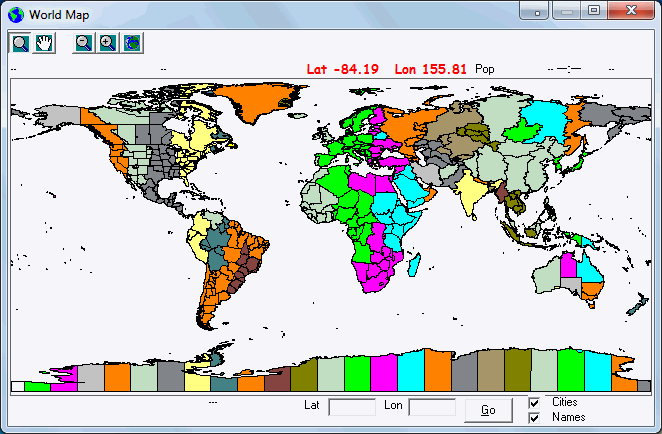Click green Algeria on the map
Screen dimensions: 662x434
[334, 180]
